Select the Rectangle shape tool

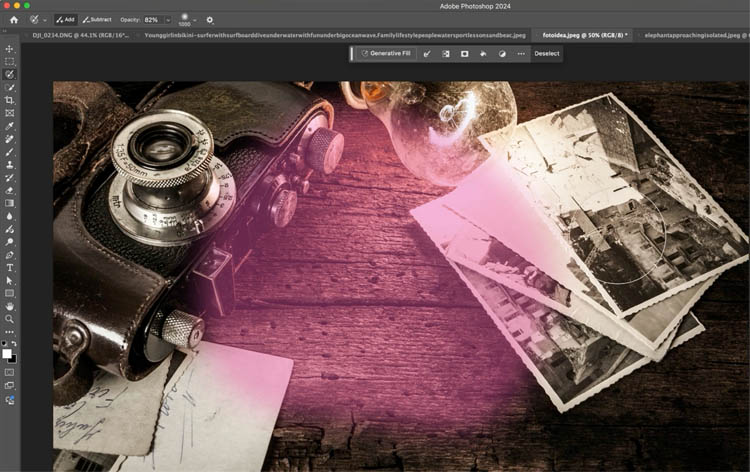pos(9,294)
